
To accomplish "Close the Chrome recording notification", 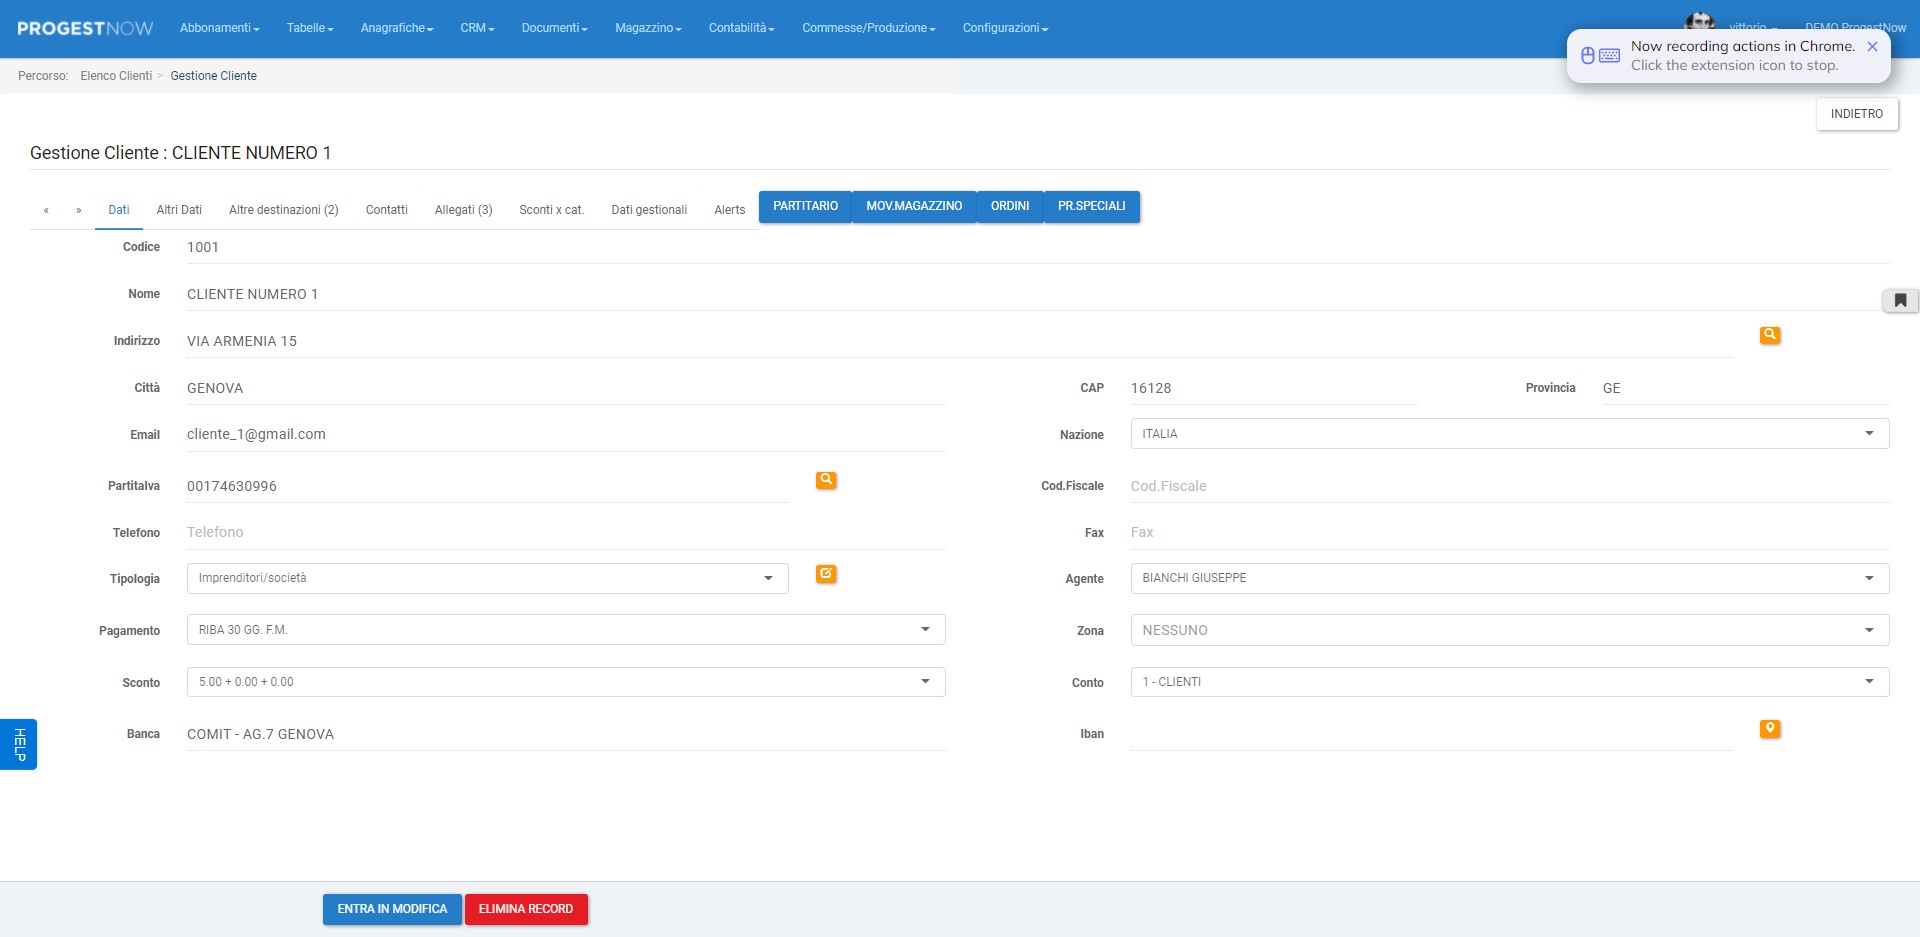I will tap(1872, 47).
